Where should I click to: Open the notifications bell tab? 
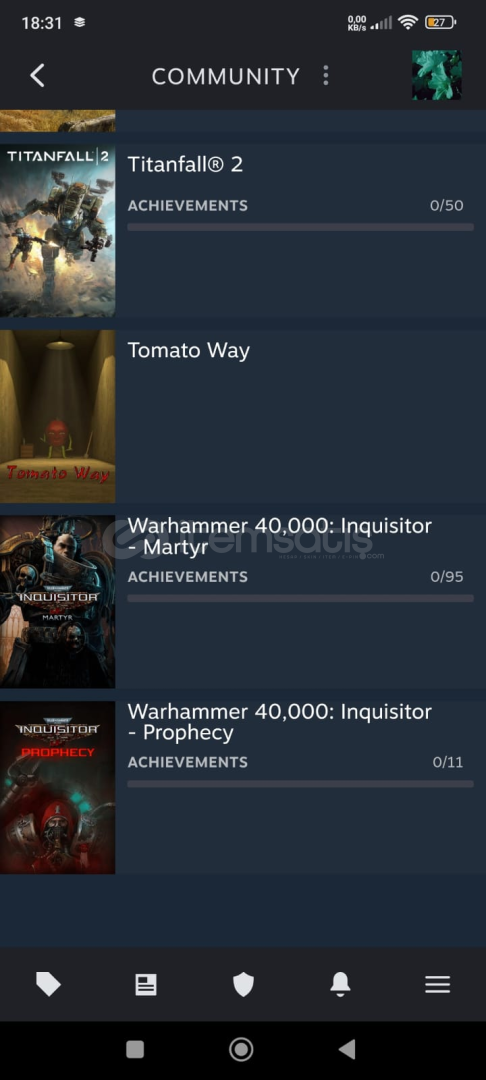[340, 984]
